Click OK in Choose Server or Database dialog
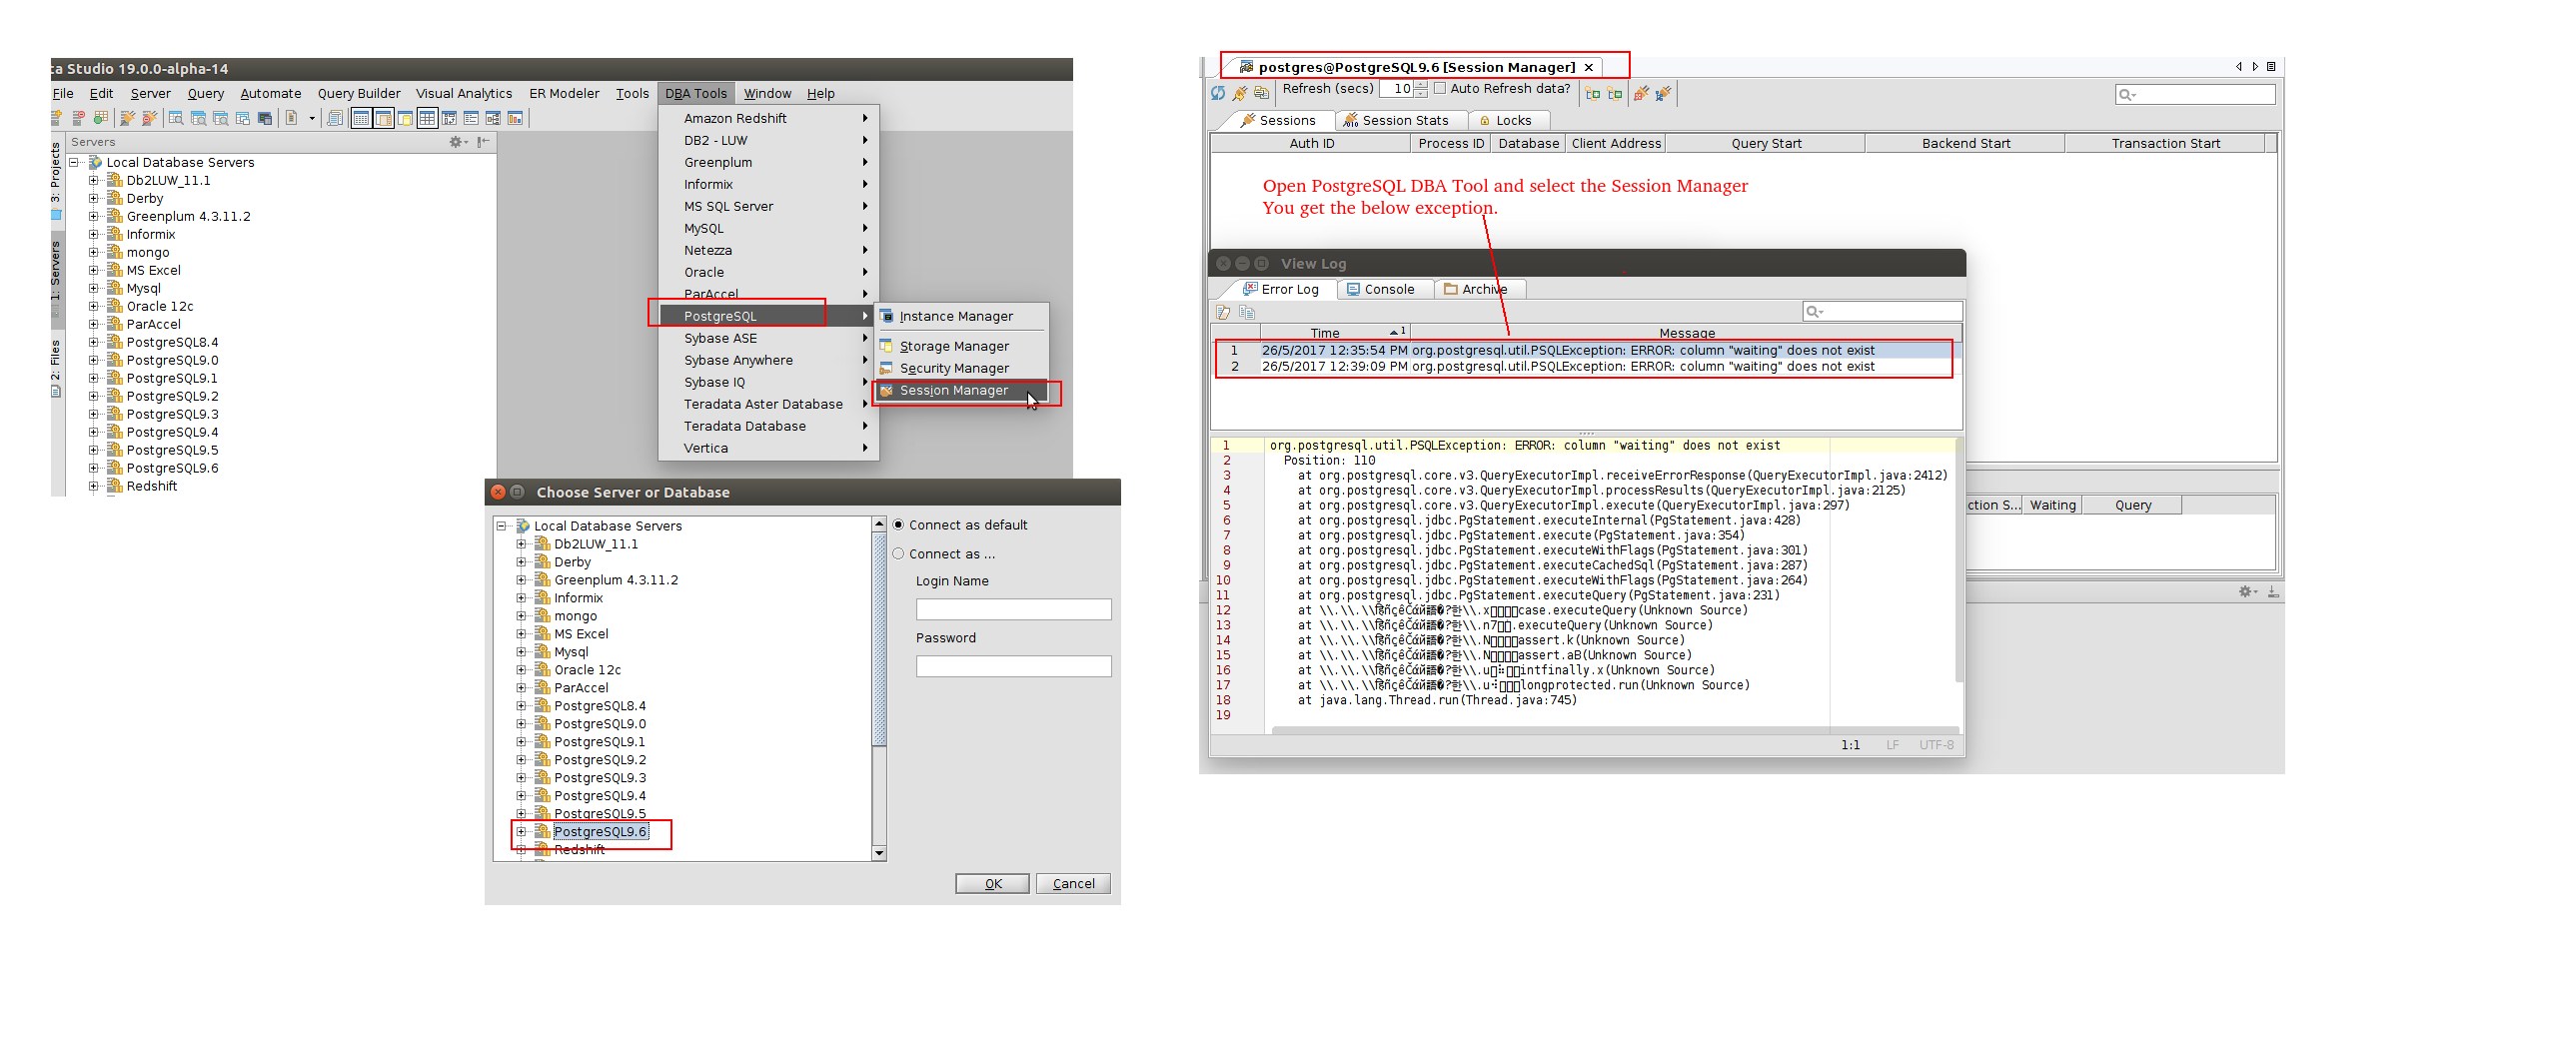2576x1038 pixels. [x=993, y=884]
